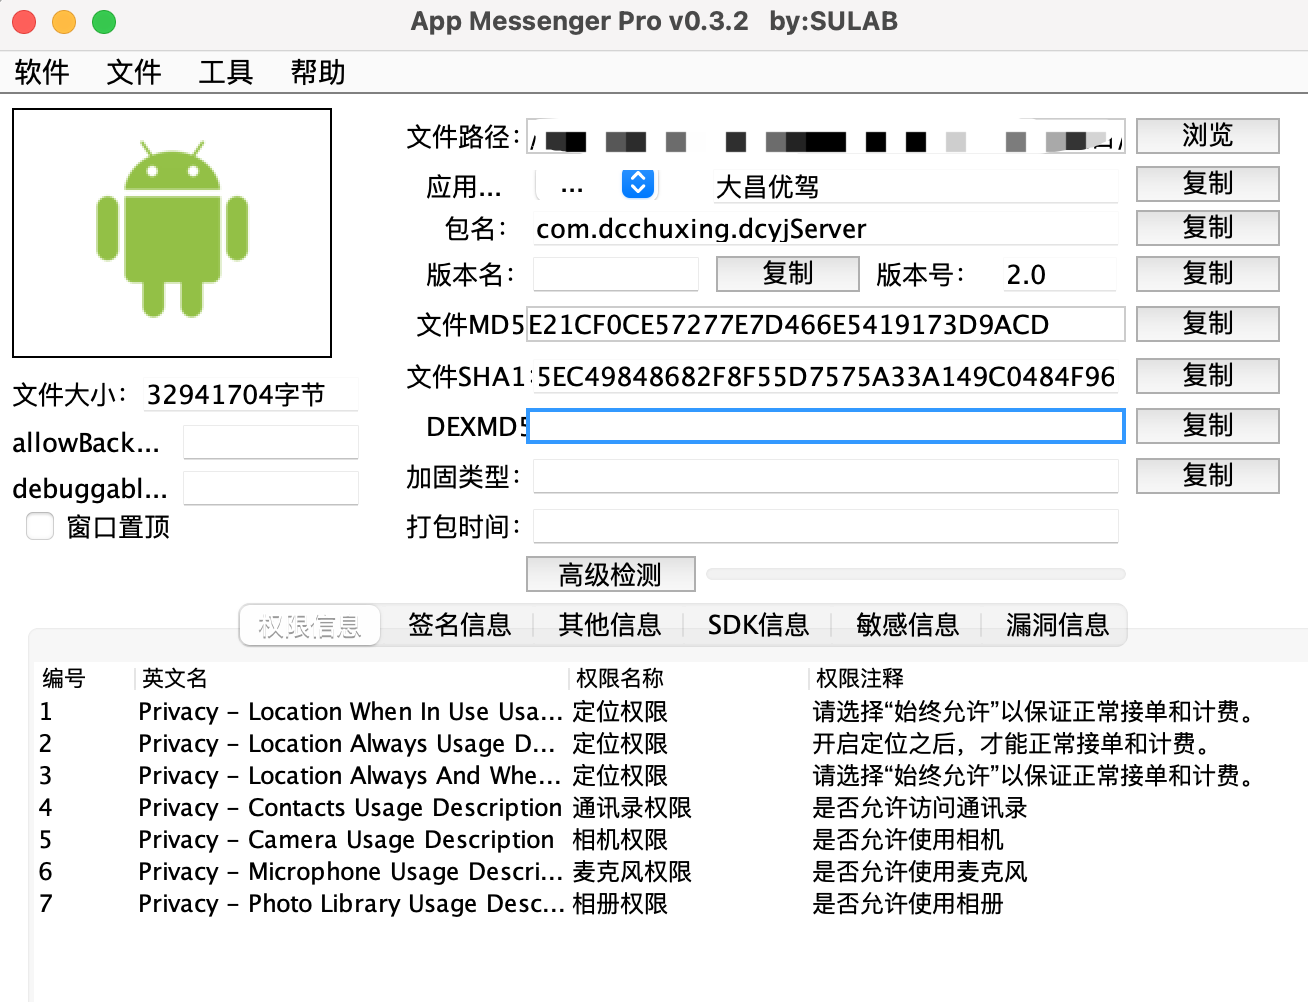Viewport: 1308px width, 1002px height.
Task: Click the DEXMD5 input field
Action: point(825,426)
